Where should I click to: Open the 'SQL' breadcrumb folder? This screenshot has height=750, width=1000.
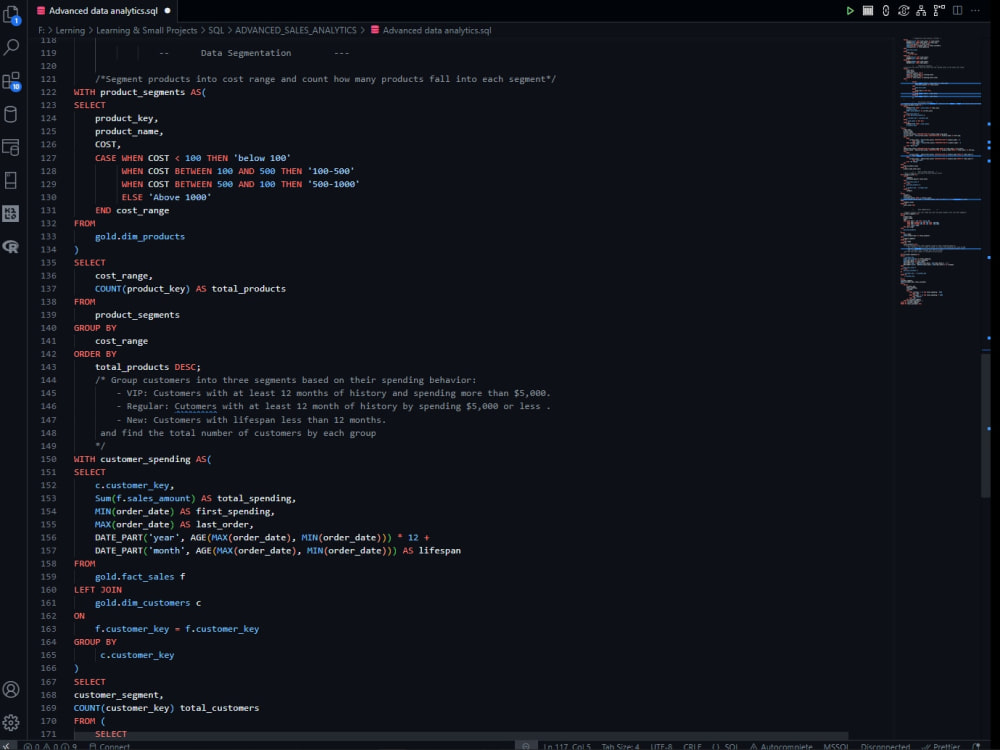pos(216,30)
